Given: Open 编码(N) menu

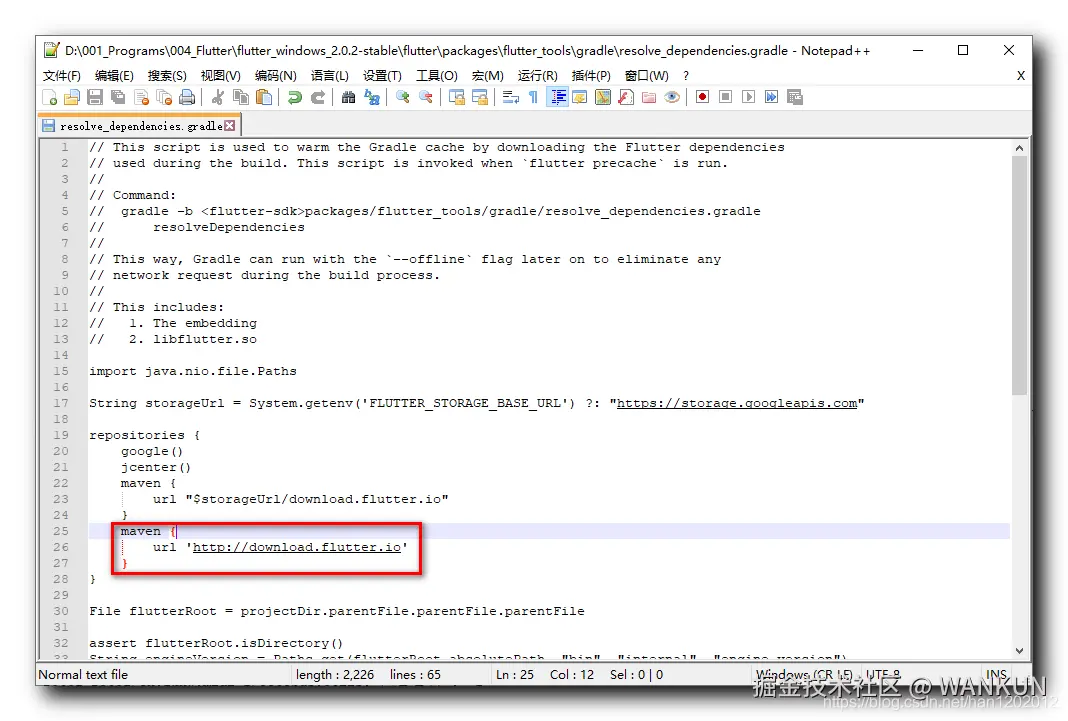Looking at the screenshot, I should coord(276,76).
